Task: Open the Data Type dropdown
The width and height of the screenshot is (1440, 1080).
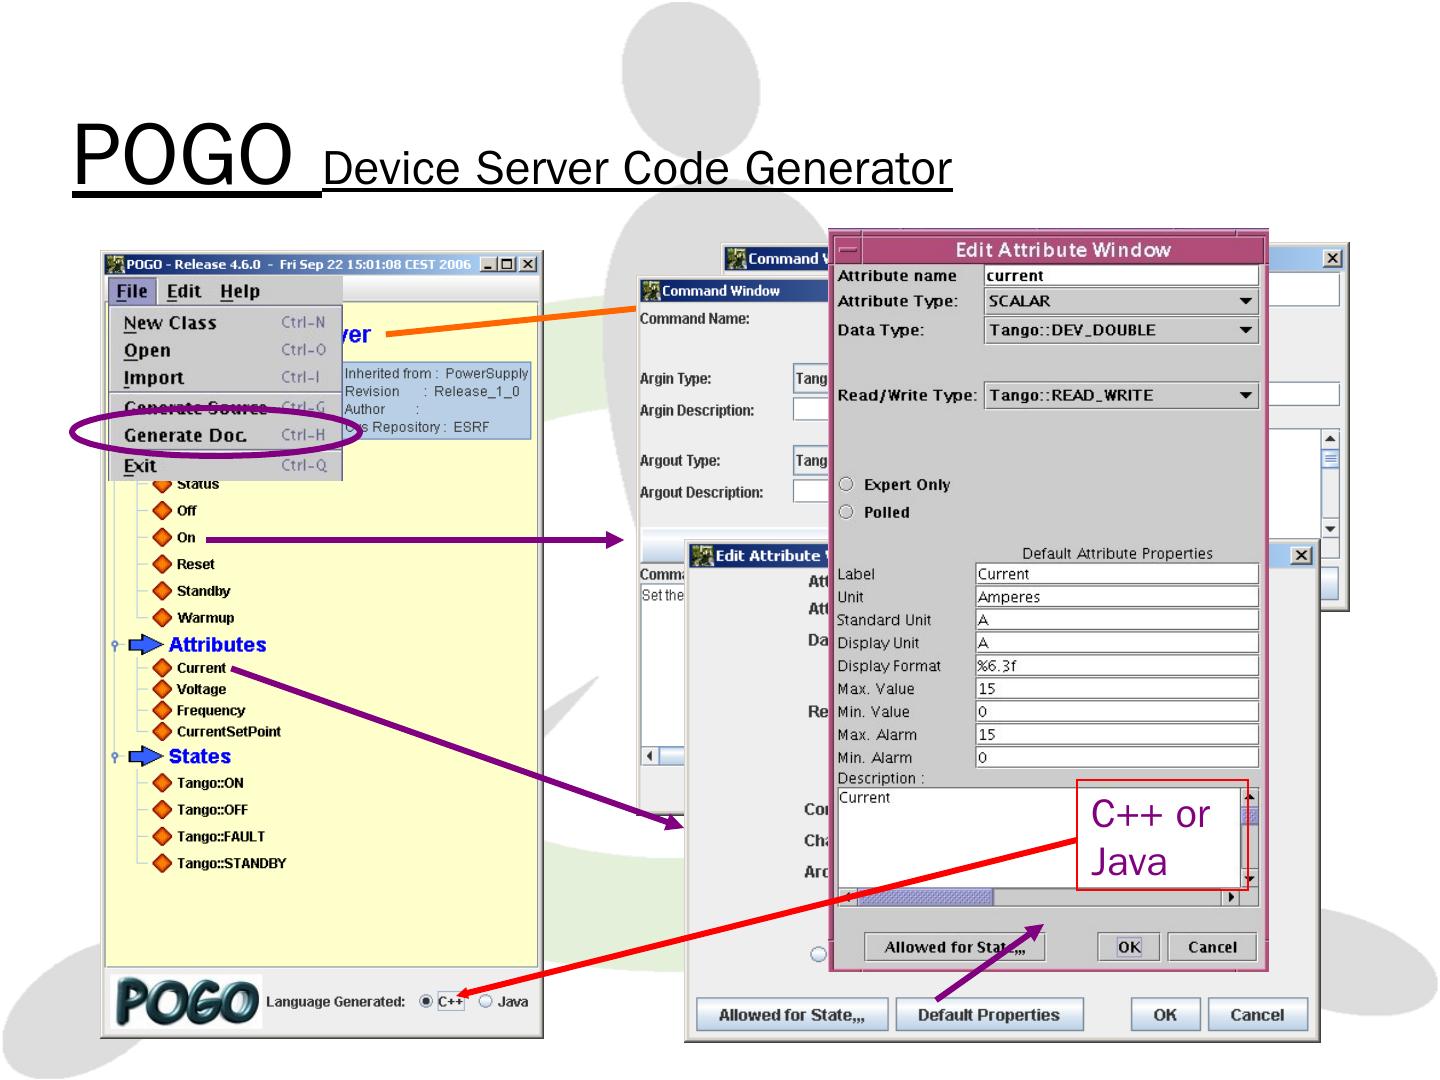Action: click(x=1121, y=330)
